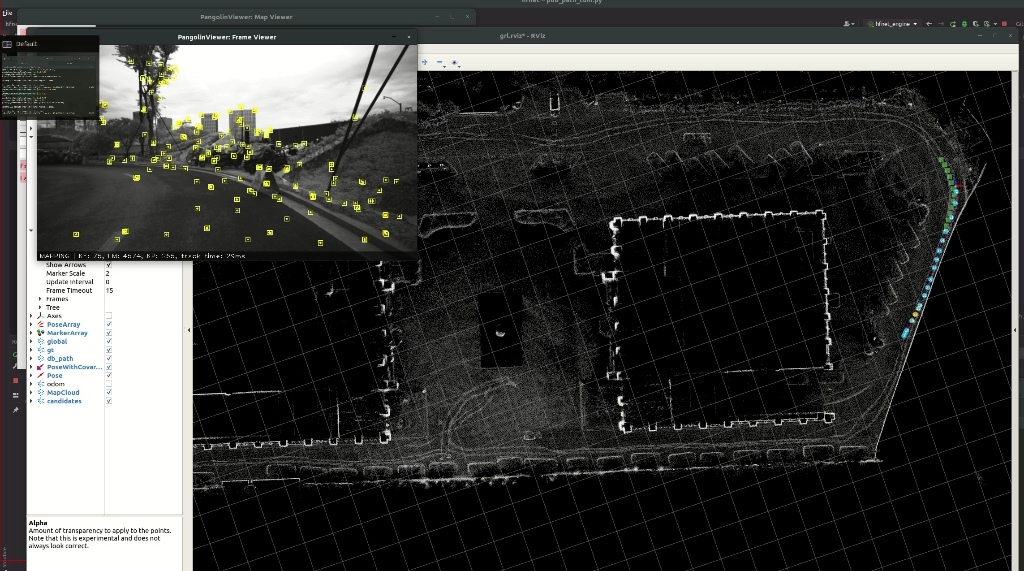Click the db_path point cloud icon
The image size is (1024, 571).
tap(40, 359)
